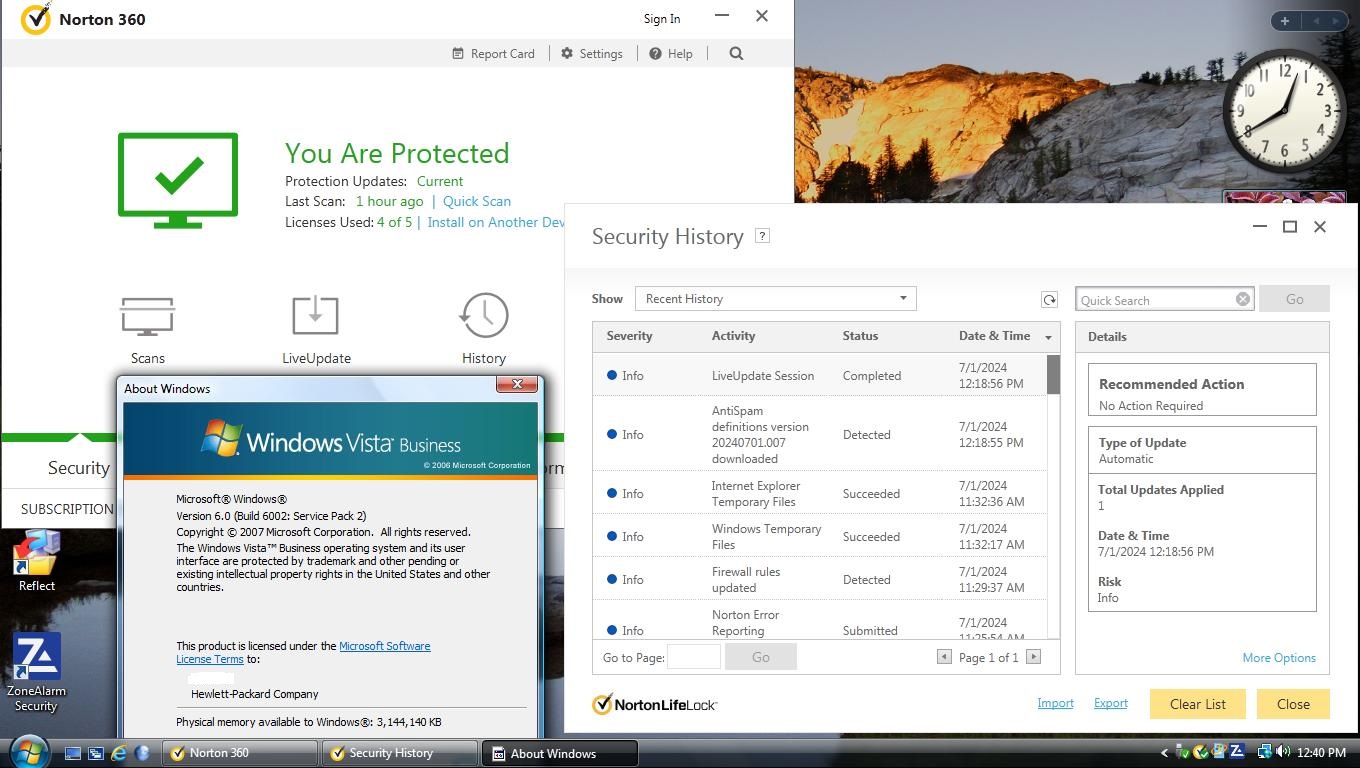
Task: Switch to Security History taskbar window
Action: 398,753
